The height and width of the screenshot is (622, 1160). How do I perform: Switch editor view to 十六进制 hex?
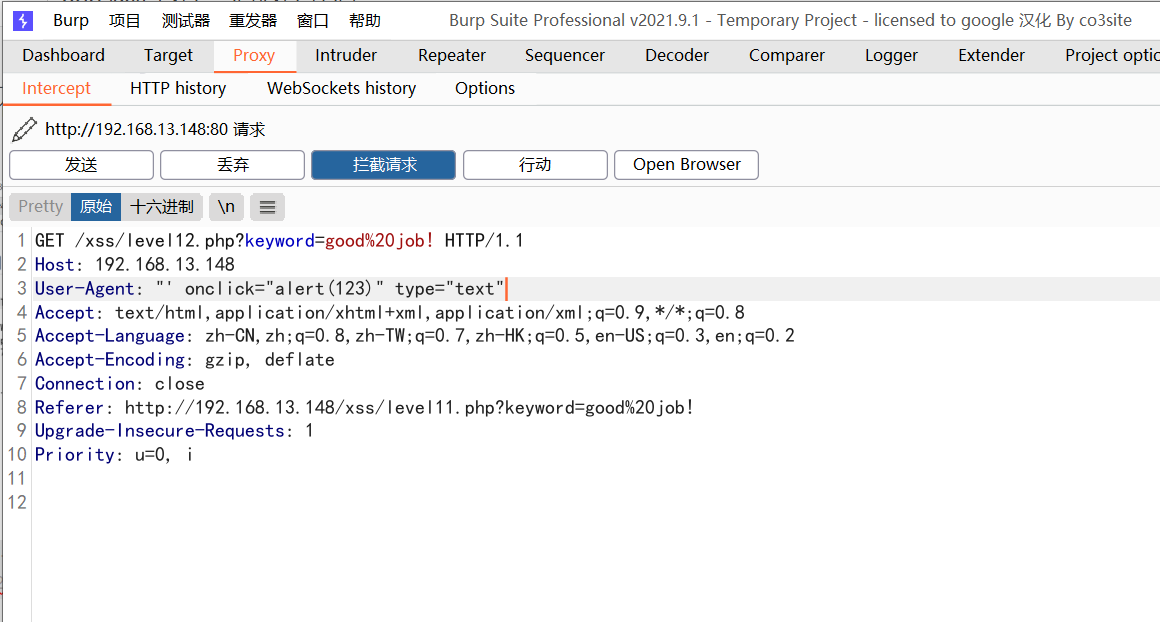tap(162, 207)
